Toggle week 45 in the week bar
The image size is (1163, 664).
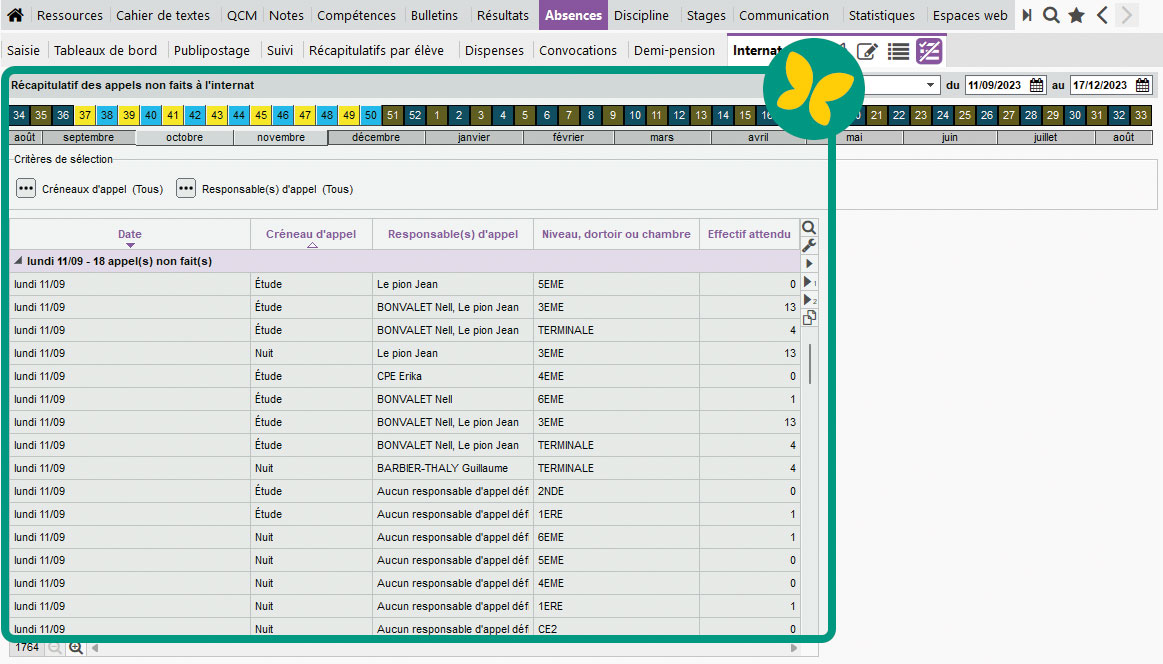point(261,115)
